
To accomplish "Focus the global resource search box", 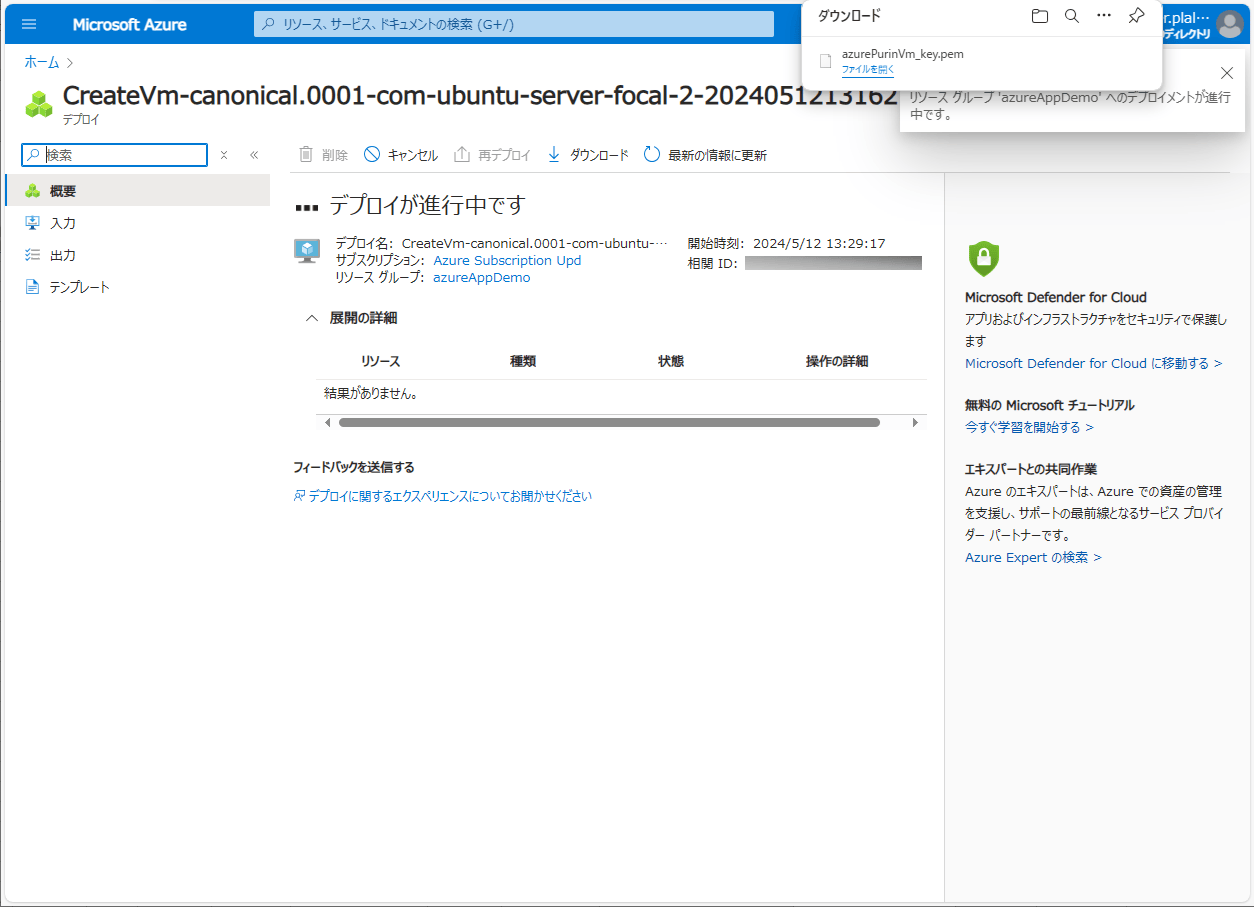I will click(x=514, y=24).
